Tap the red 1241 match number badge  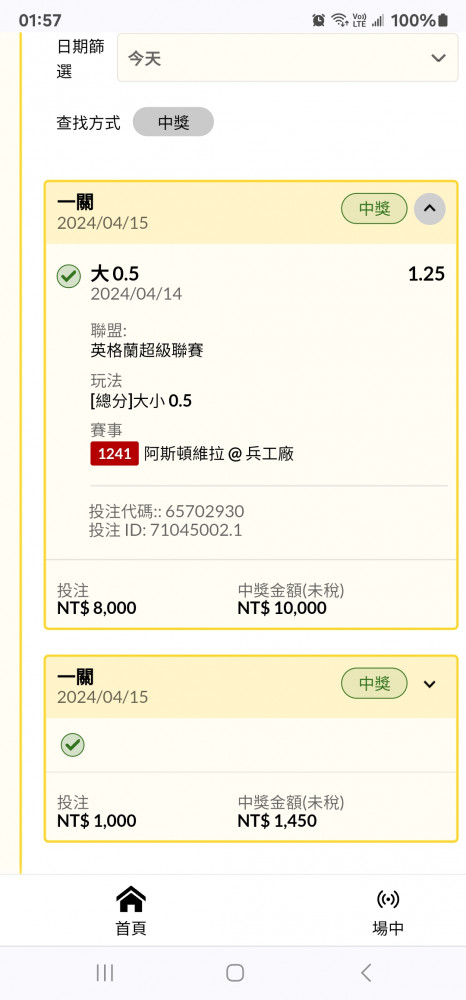click(x=115, y=453)
